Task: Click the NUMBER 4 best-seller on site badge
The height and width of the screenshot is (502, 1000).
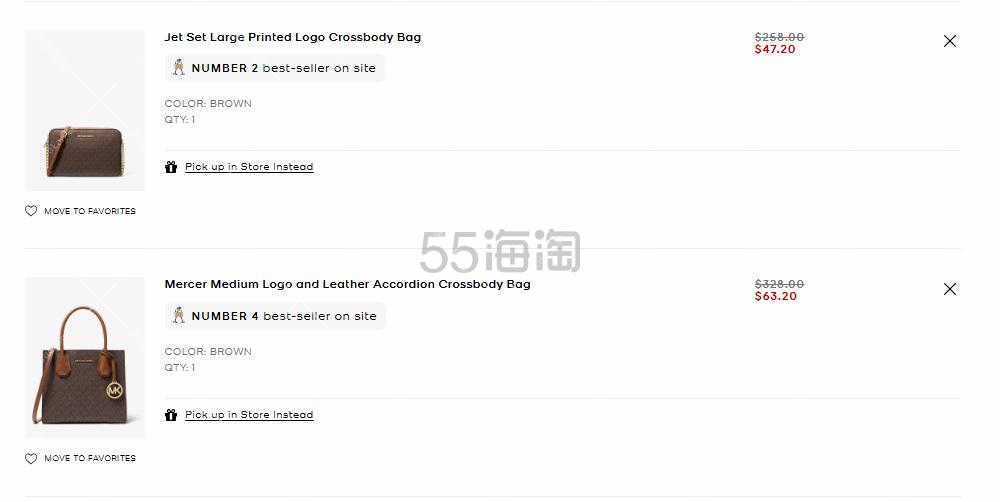Action: click(275, 316)
